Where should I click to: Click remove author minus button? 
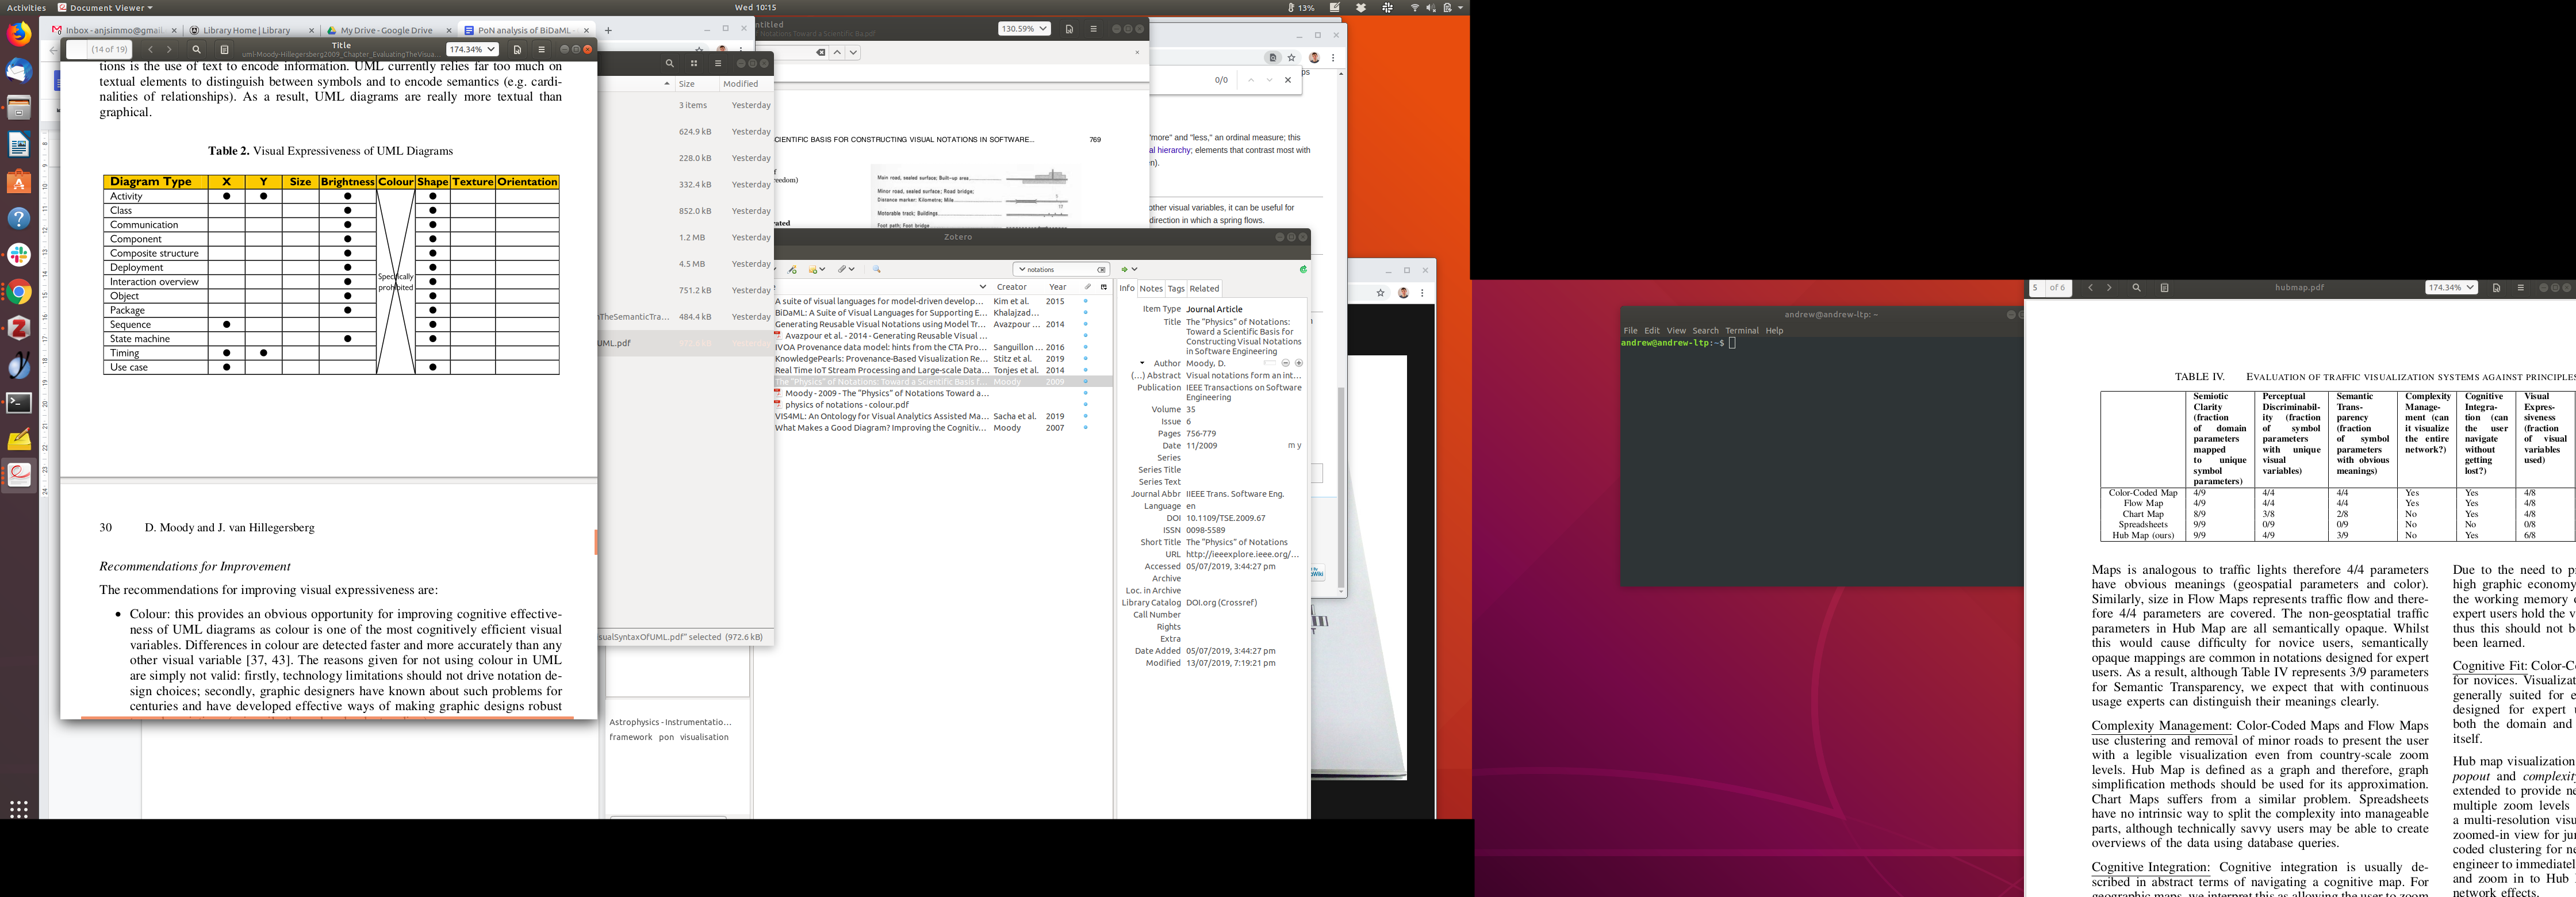tap(1285, 363)
